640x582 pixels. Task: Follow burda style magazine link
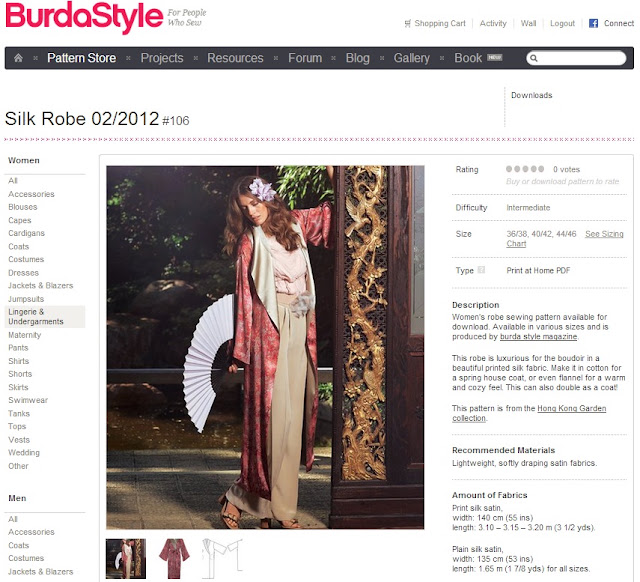538,336
